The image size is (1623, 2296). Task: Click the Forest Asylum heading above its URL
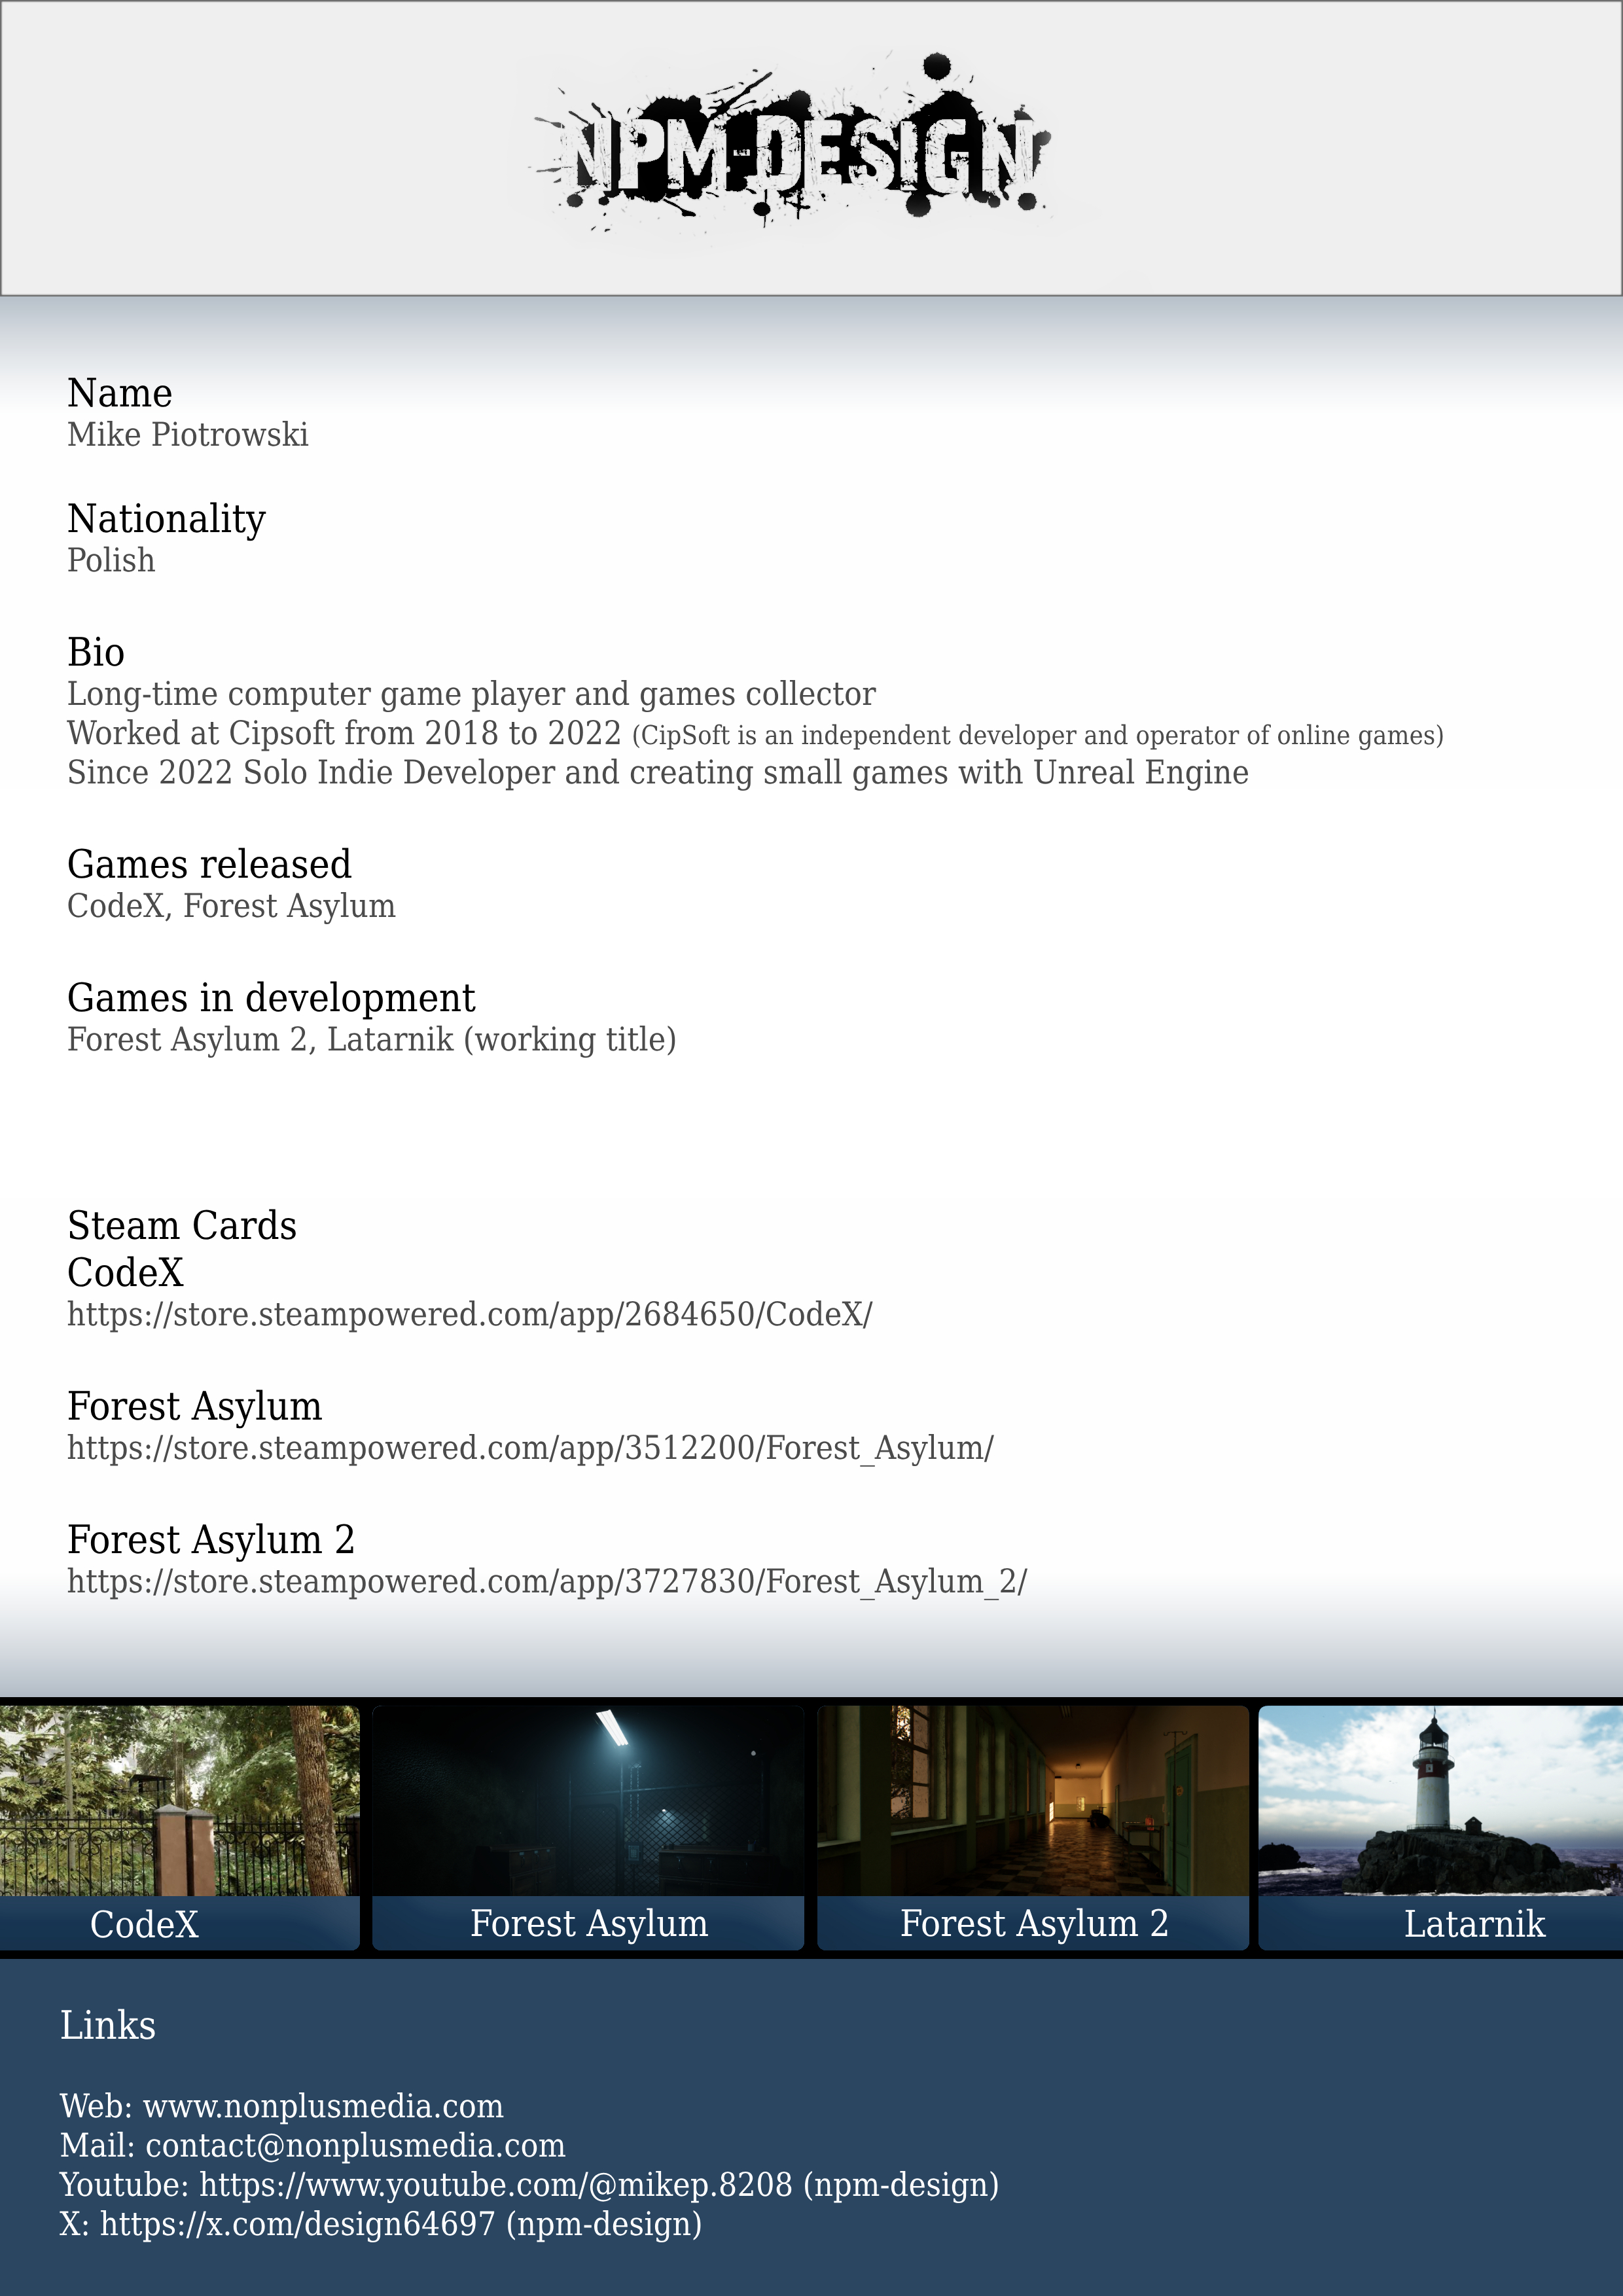(x=194, y=1407)
